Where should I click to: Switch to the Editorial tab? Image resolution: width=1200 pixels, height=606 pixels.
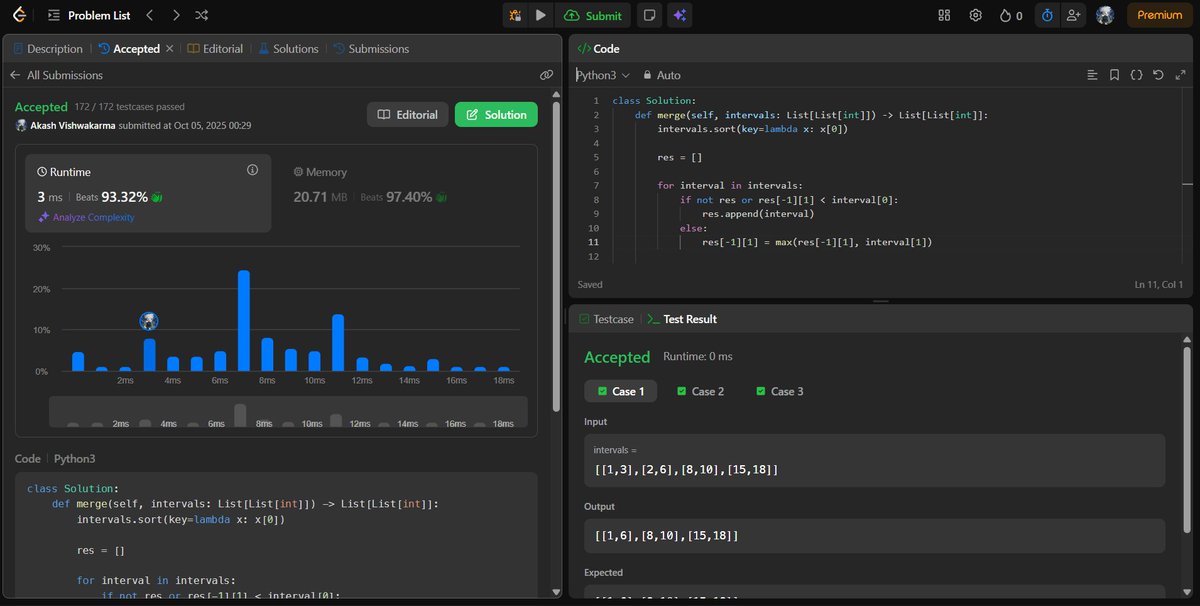click(x=215, y=48)
